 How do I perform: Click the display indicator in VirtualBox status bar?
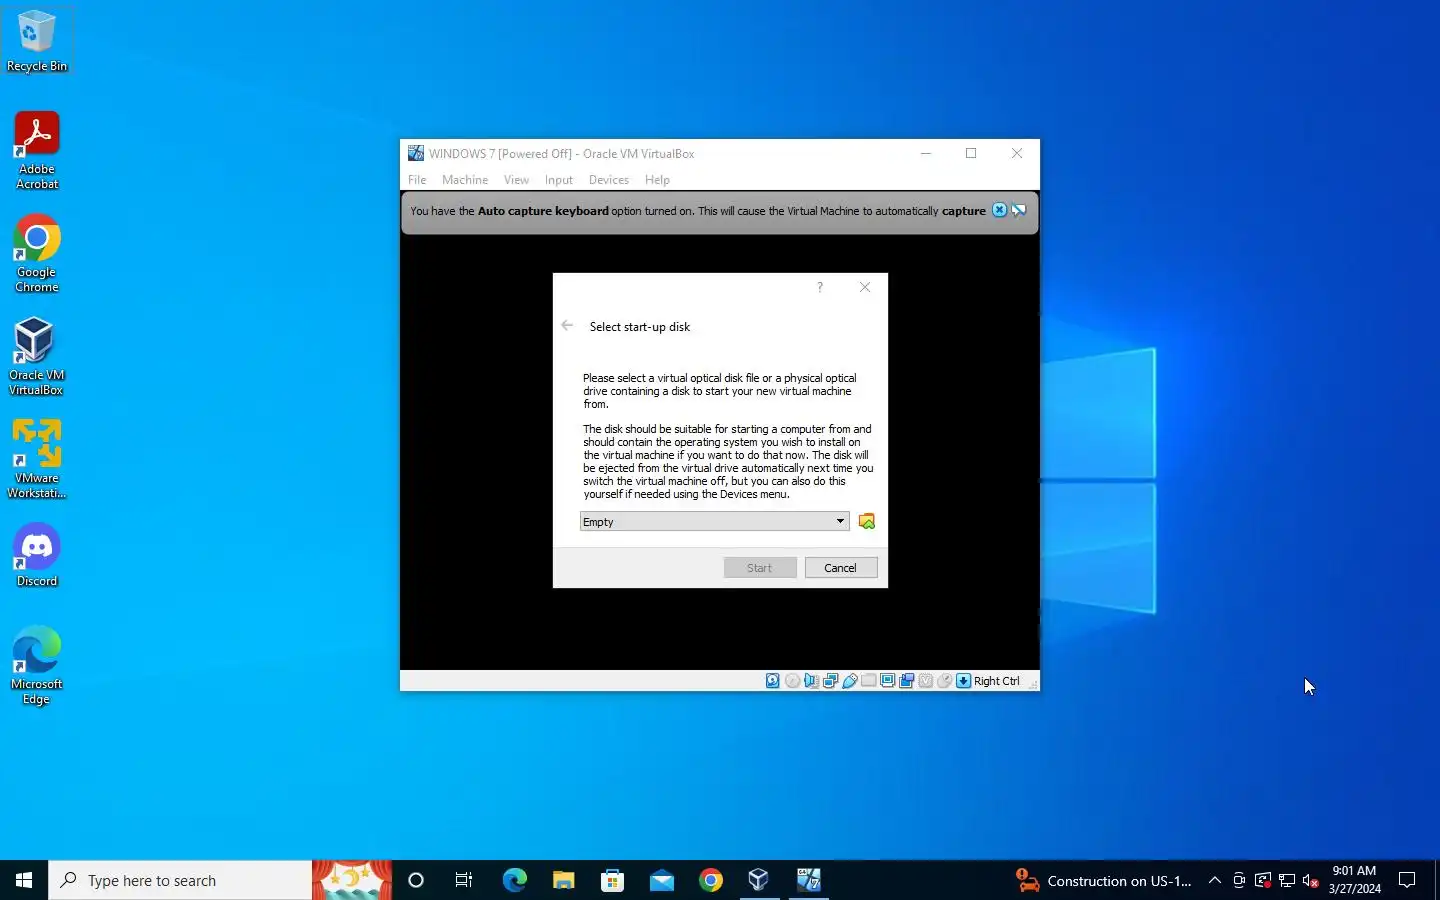[x=887, y=681]
